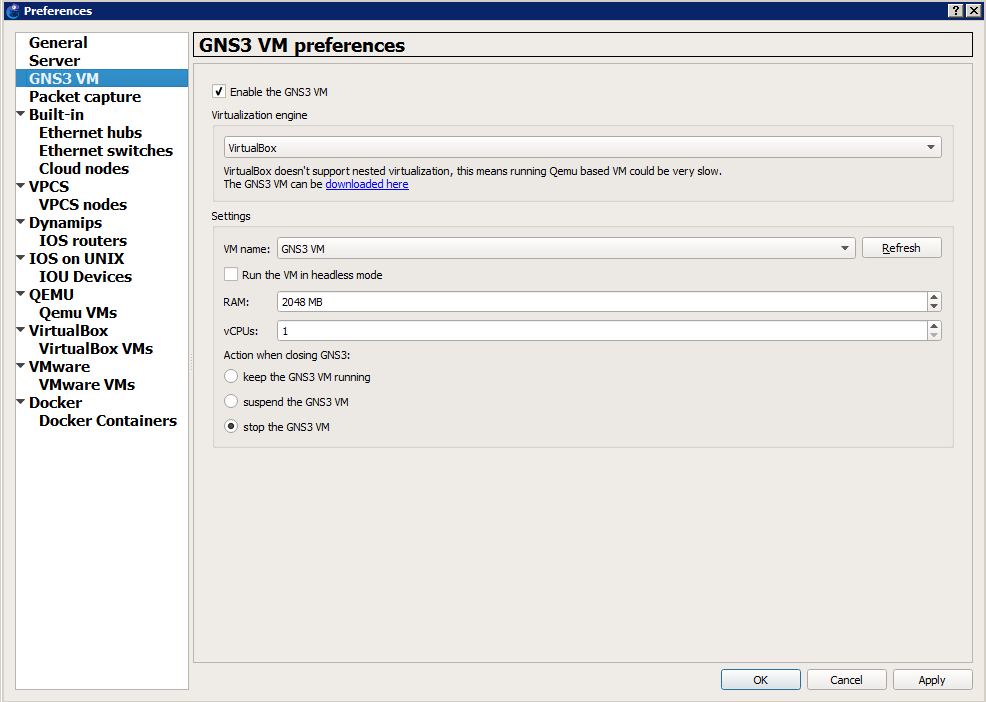Collapse the Built-in tree section
Screen dimensions: 986x702
(21, 114)
